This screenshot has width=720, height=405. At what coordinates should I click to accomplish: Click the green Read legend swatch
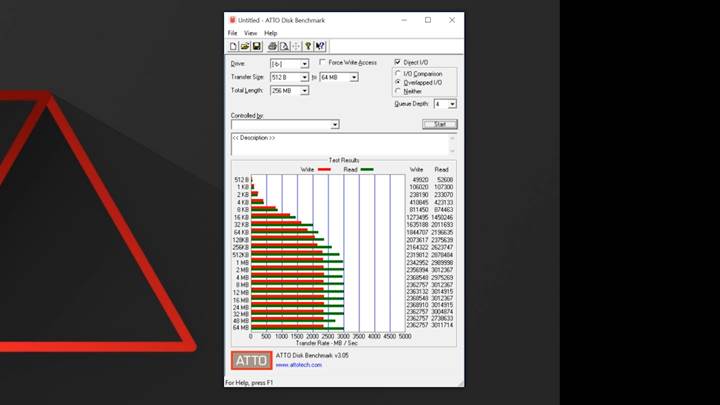pyautogui.click(x=367, y=169)
